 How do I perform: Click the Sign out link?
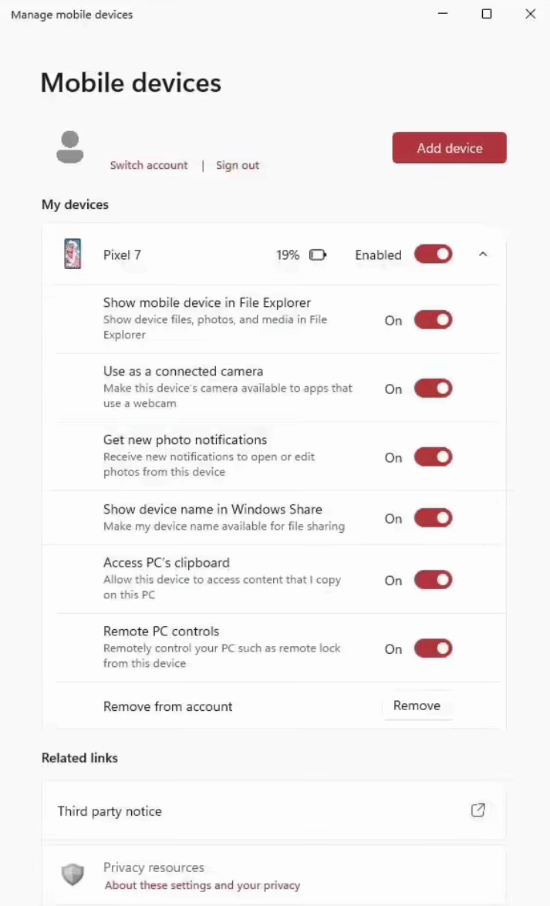pyautogui.click(x=237, y=165)
